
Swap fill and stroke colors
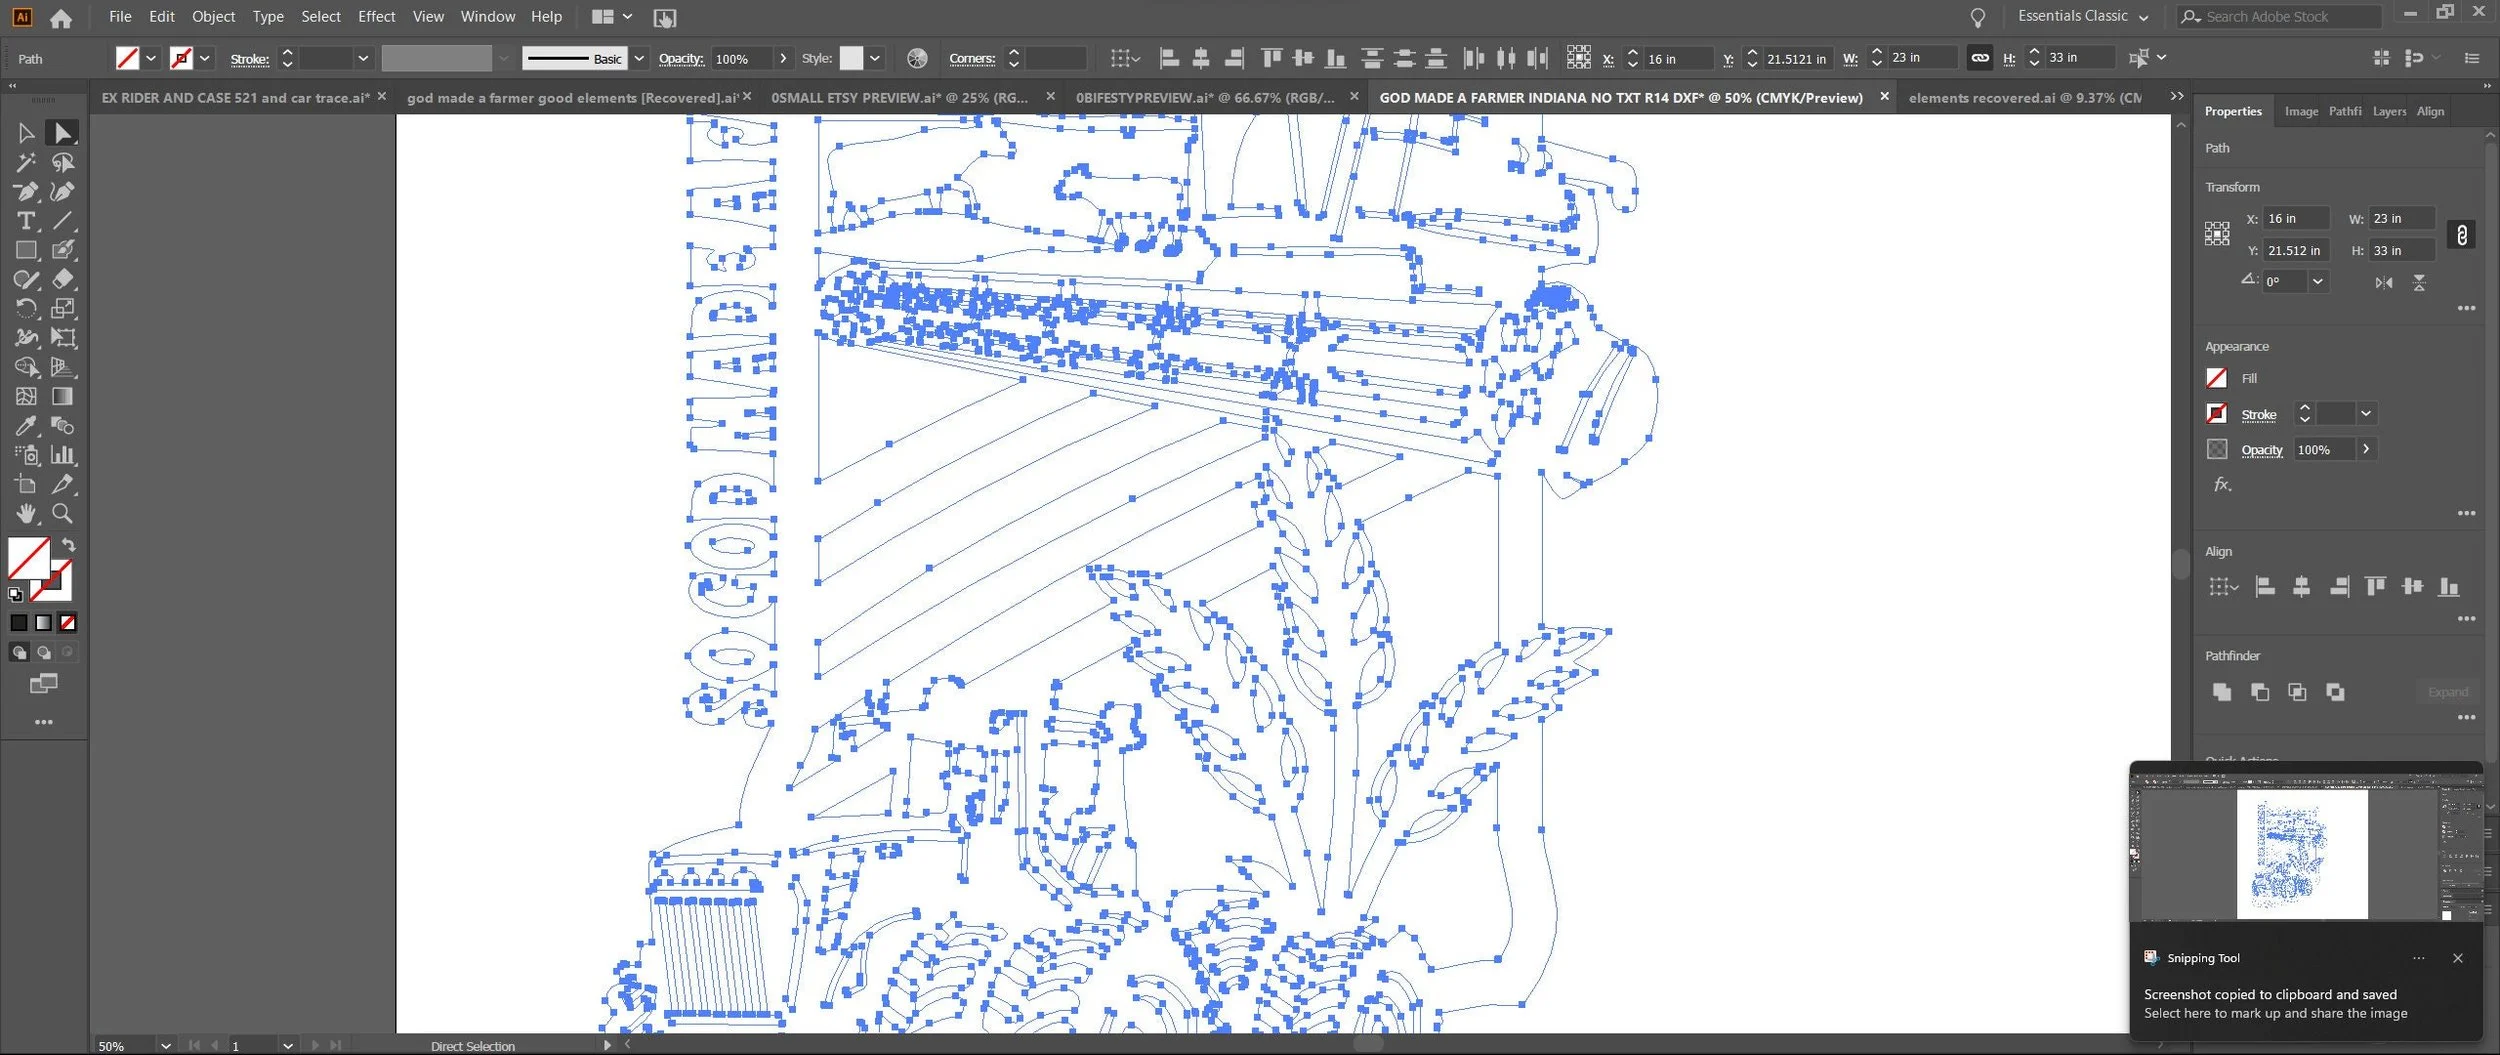tap(69, 545)
